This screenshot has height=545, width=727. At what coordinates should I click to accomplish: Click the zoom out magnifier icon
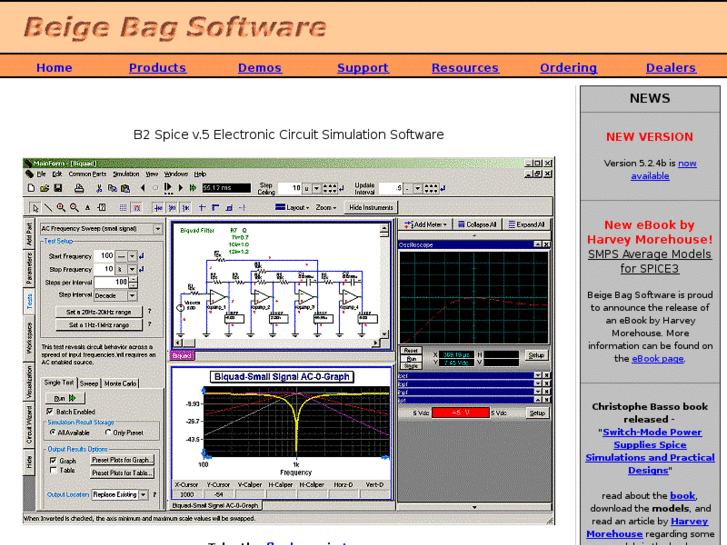click(x=74, y=207)
